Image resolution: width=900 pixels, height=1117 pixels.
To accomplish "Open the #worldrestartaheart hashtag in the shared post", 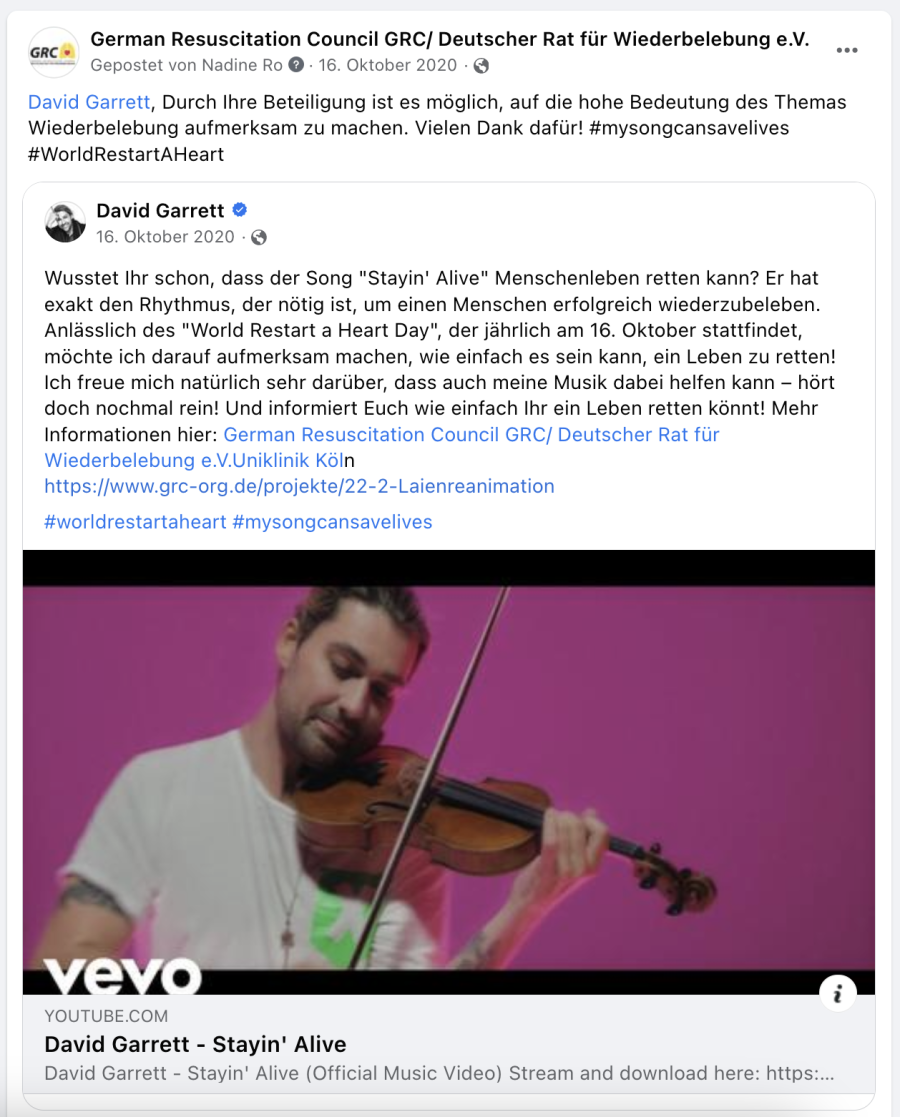I will click(135, 522).
